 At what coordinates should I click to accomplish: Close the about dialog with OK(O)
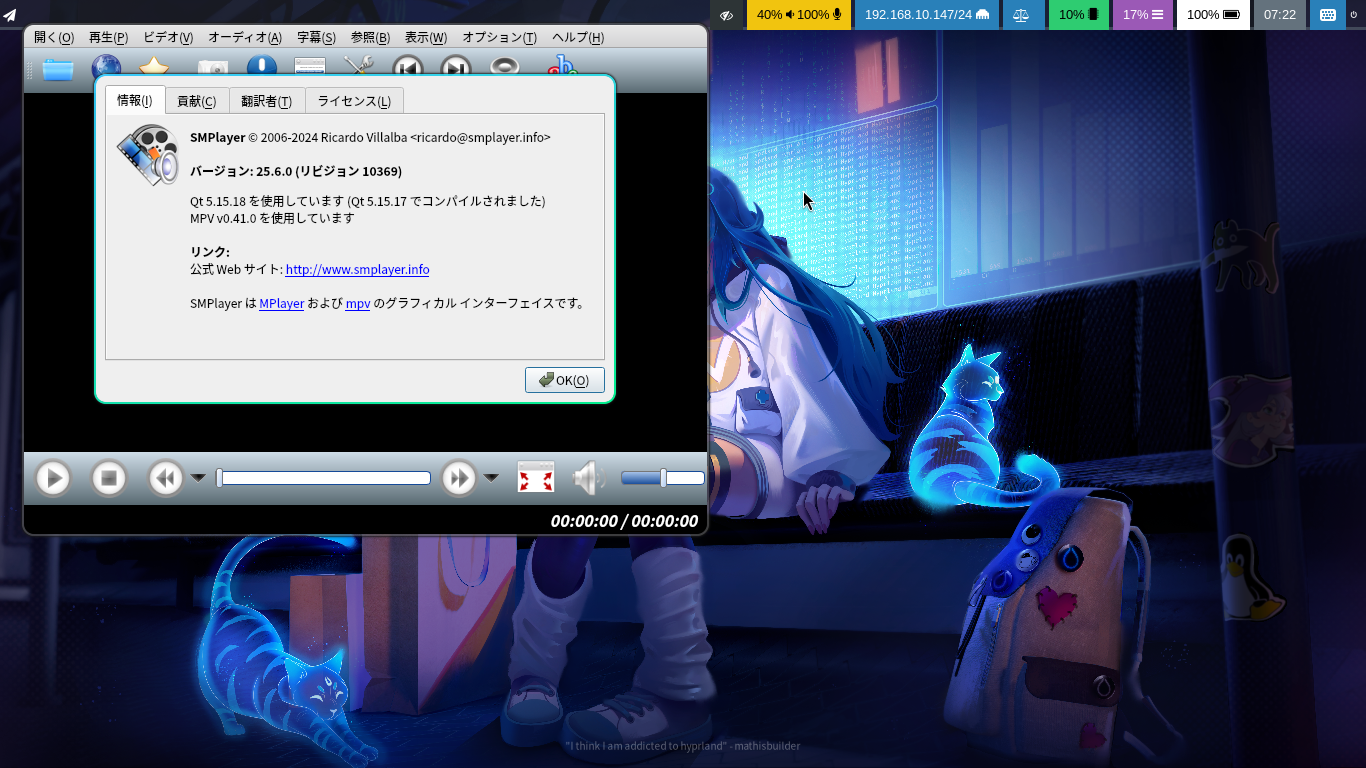pyautogui.click(x=565, y=380)
